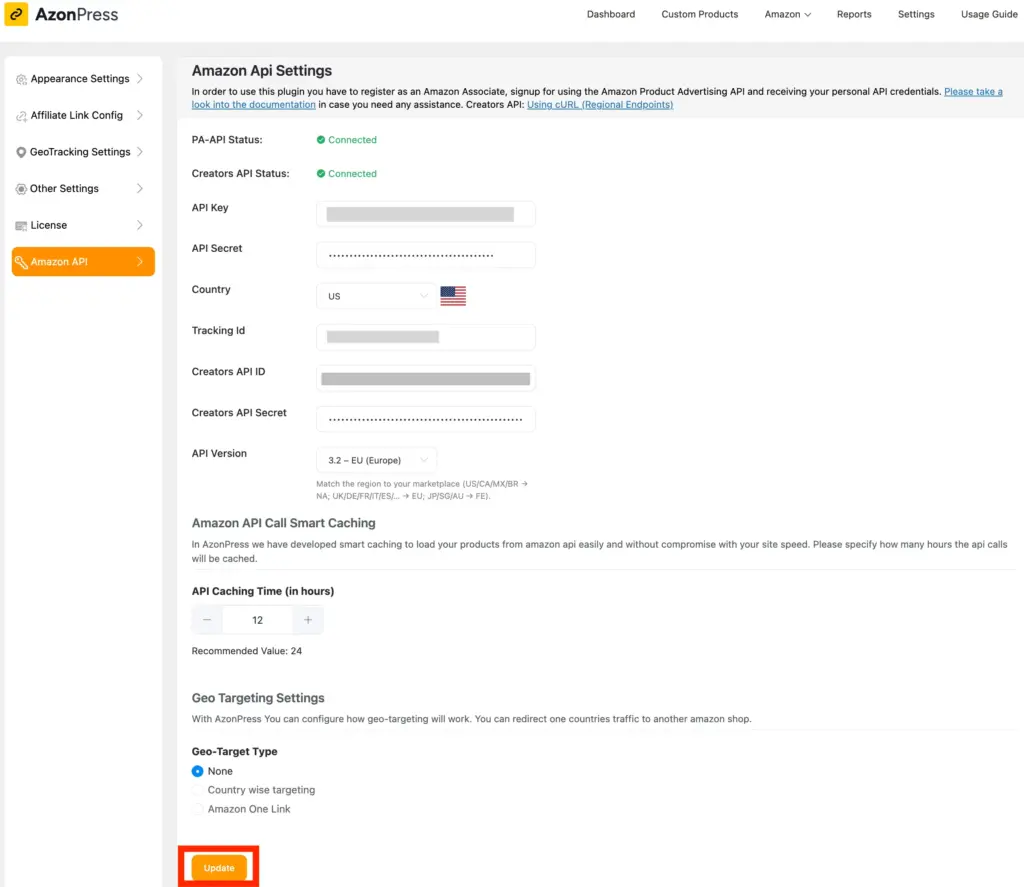Click the License card icon

point(21,225)
